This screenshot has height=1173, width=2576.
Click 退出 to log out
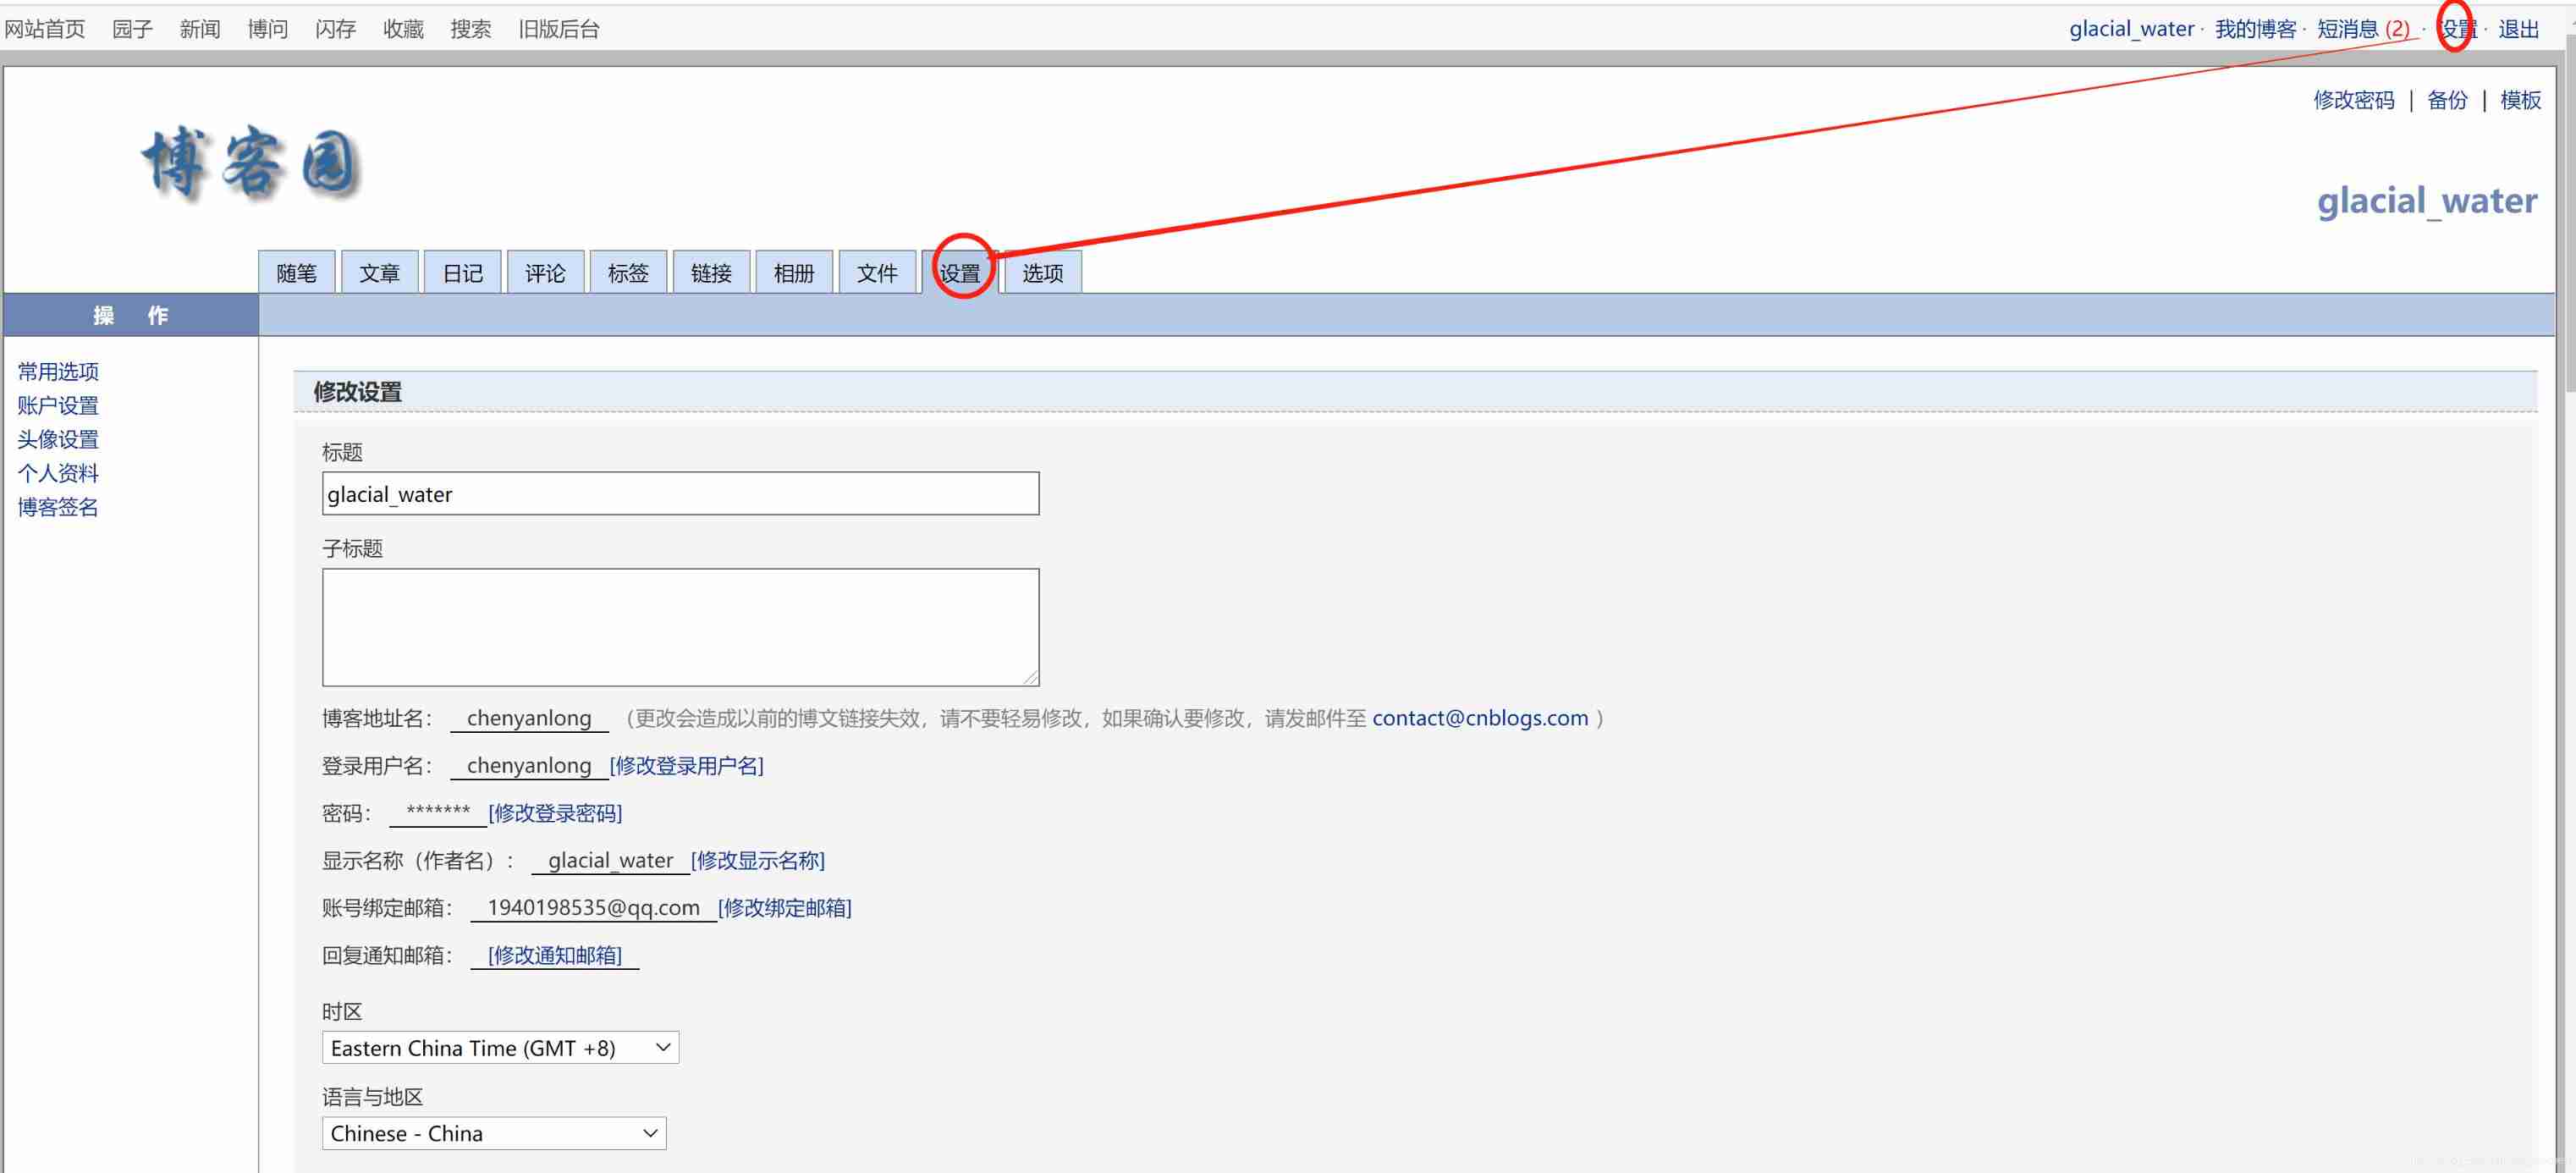[2519, 28]
